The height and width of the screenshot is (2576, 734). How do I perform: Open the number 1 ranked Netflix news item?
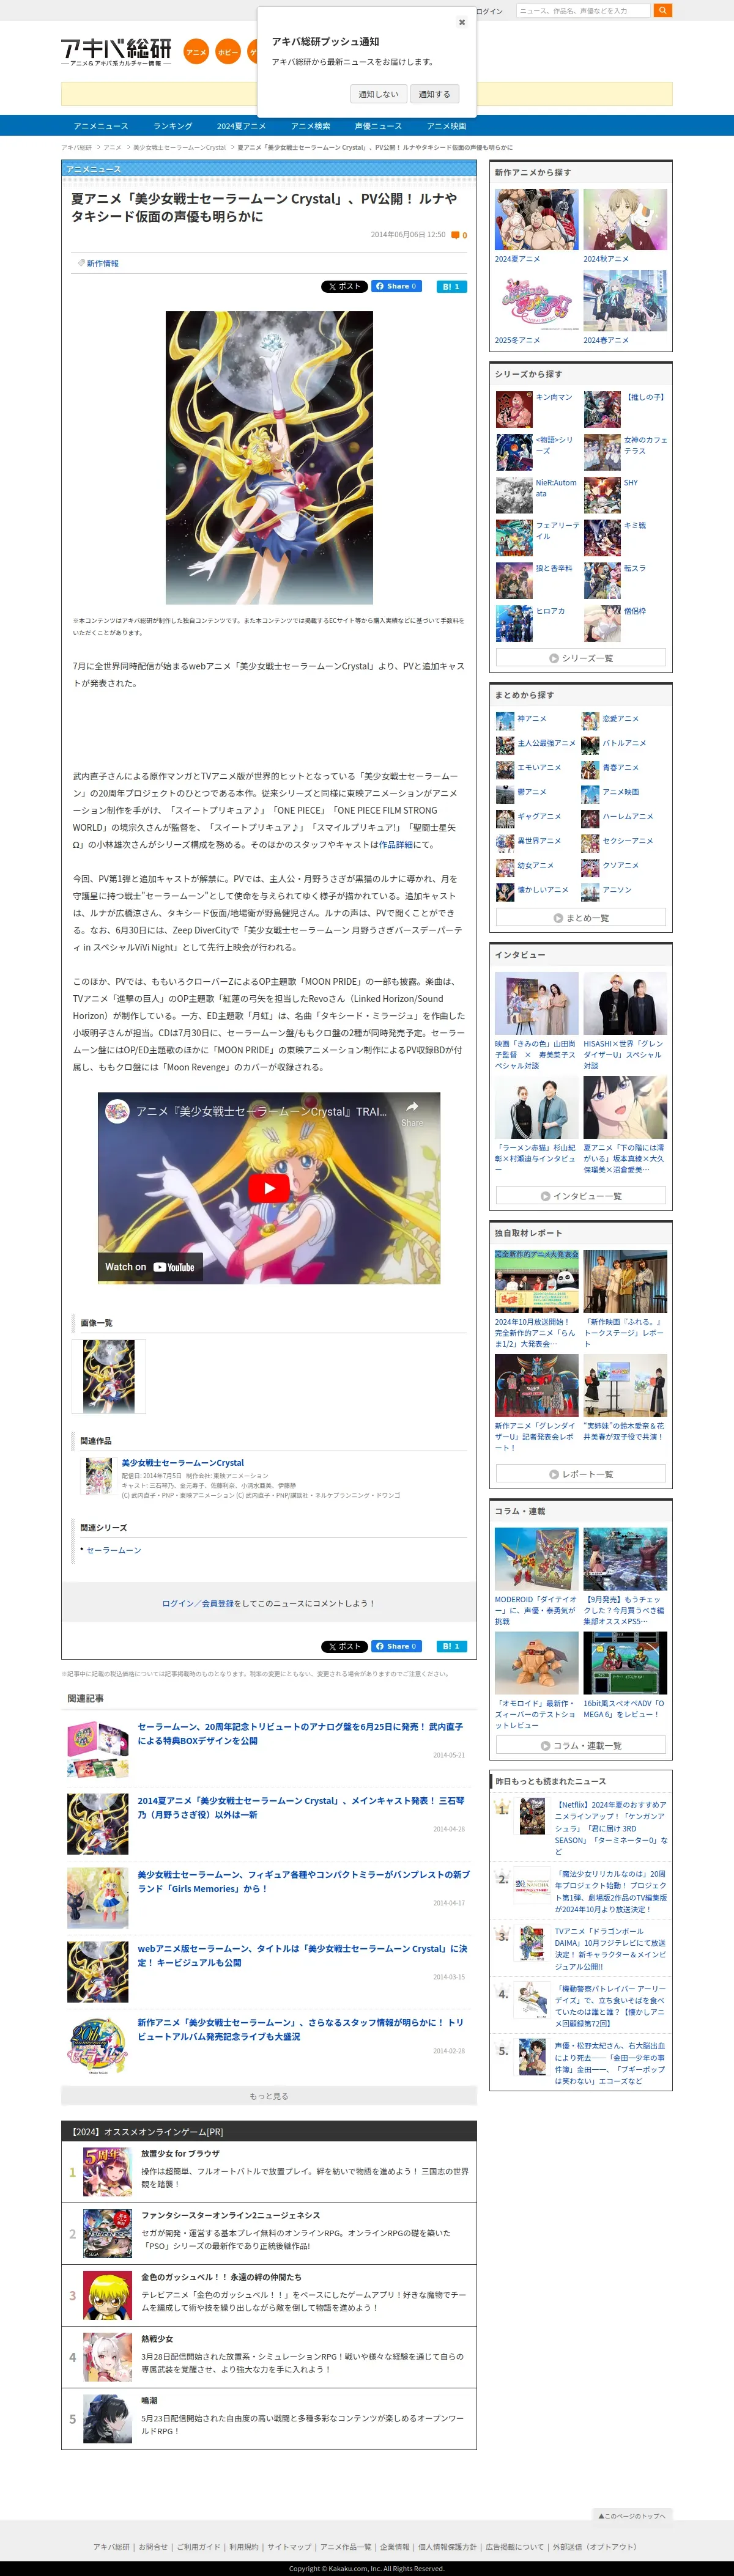coord(611,1828)
